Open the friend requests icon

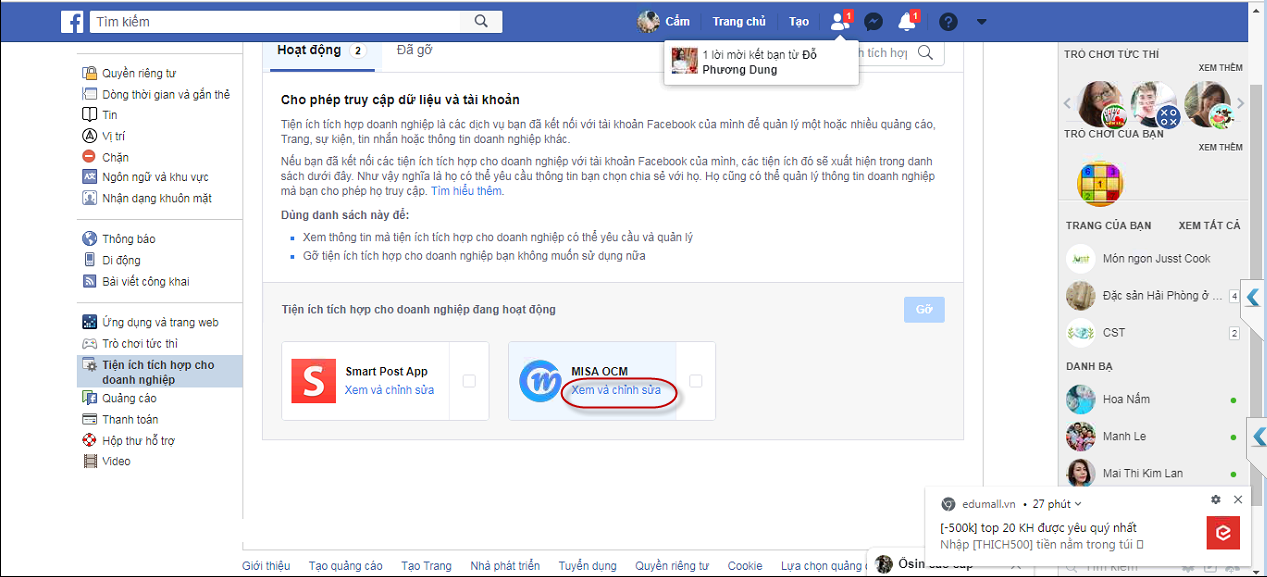(840, 21)
